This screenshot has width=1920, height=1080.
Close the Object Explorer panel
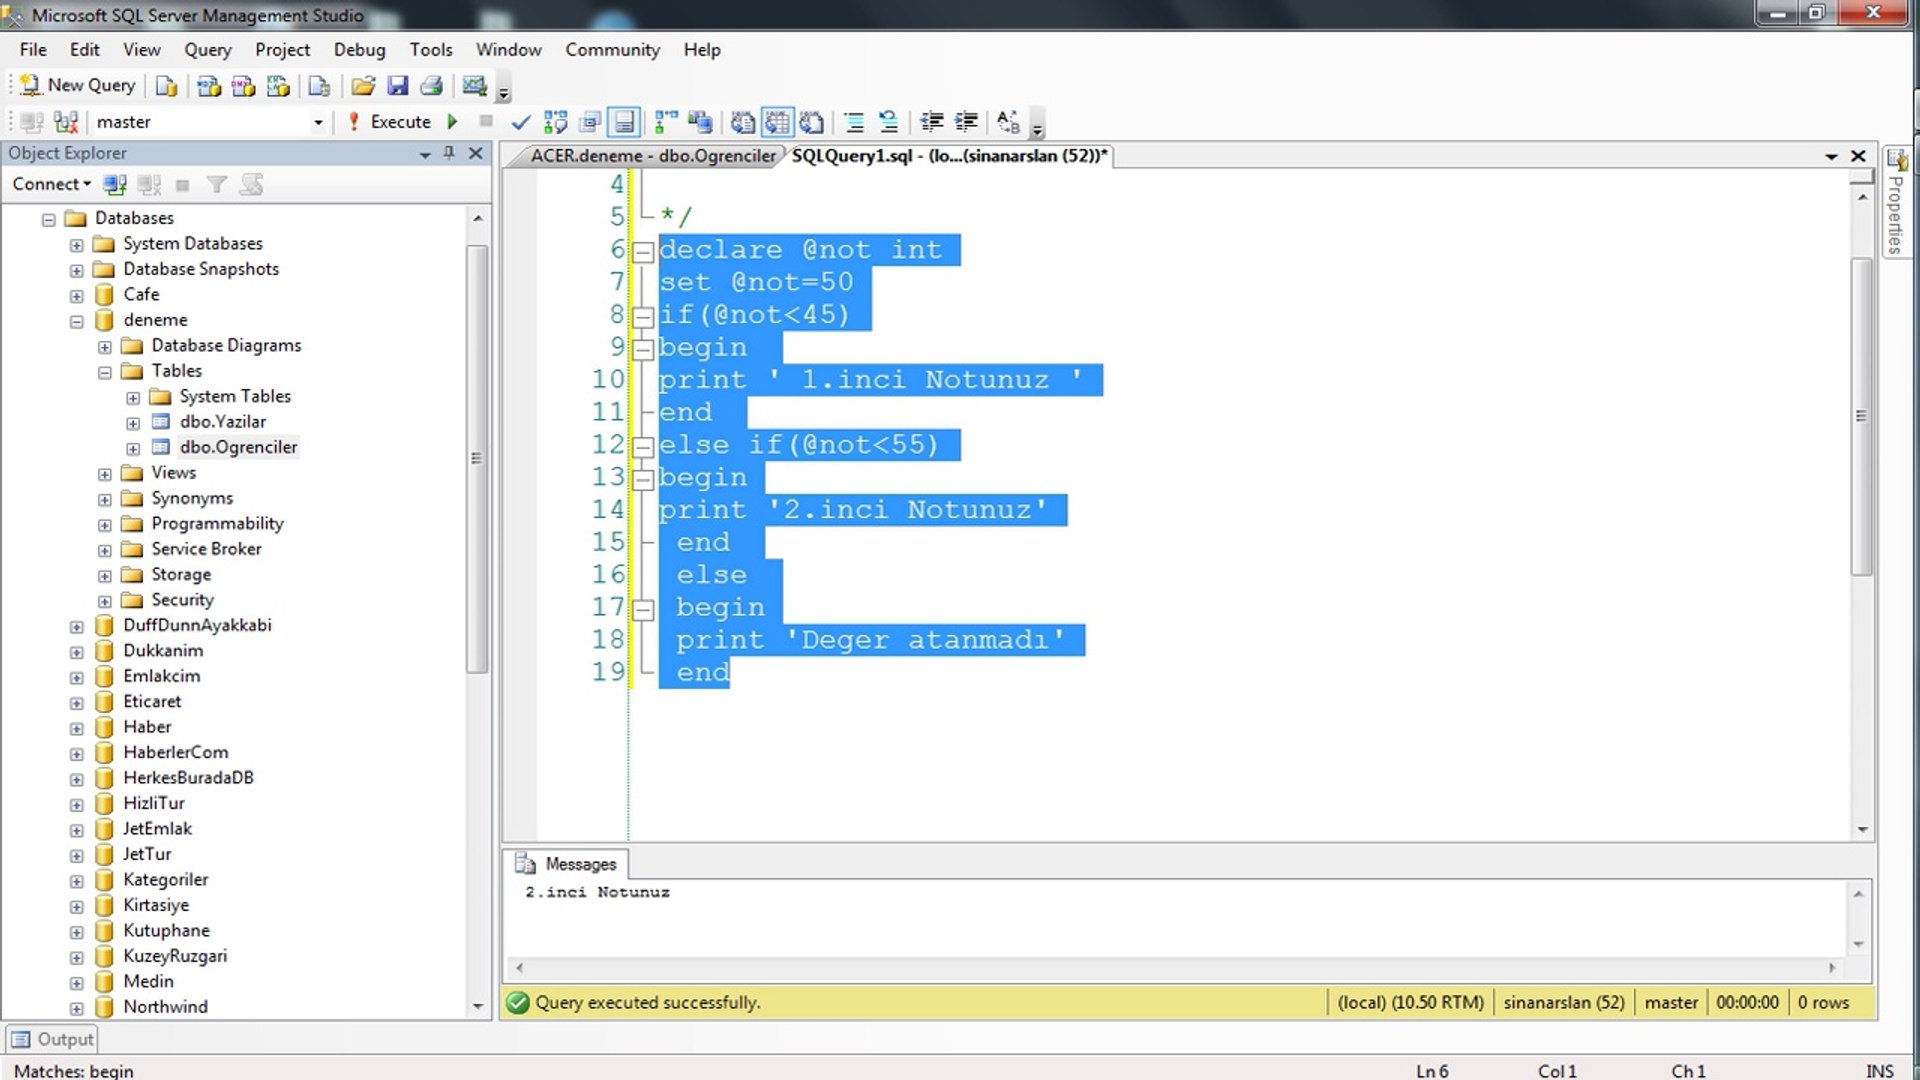pyautogui.click(x=476, y=153)
